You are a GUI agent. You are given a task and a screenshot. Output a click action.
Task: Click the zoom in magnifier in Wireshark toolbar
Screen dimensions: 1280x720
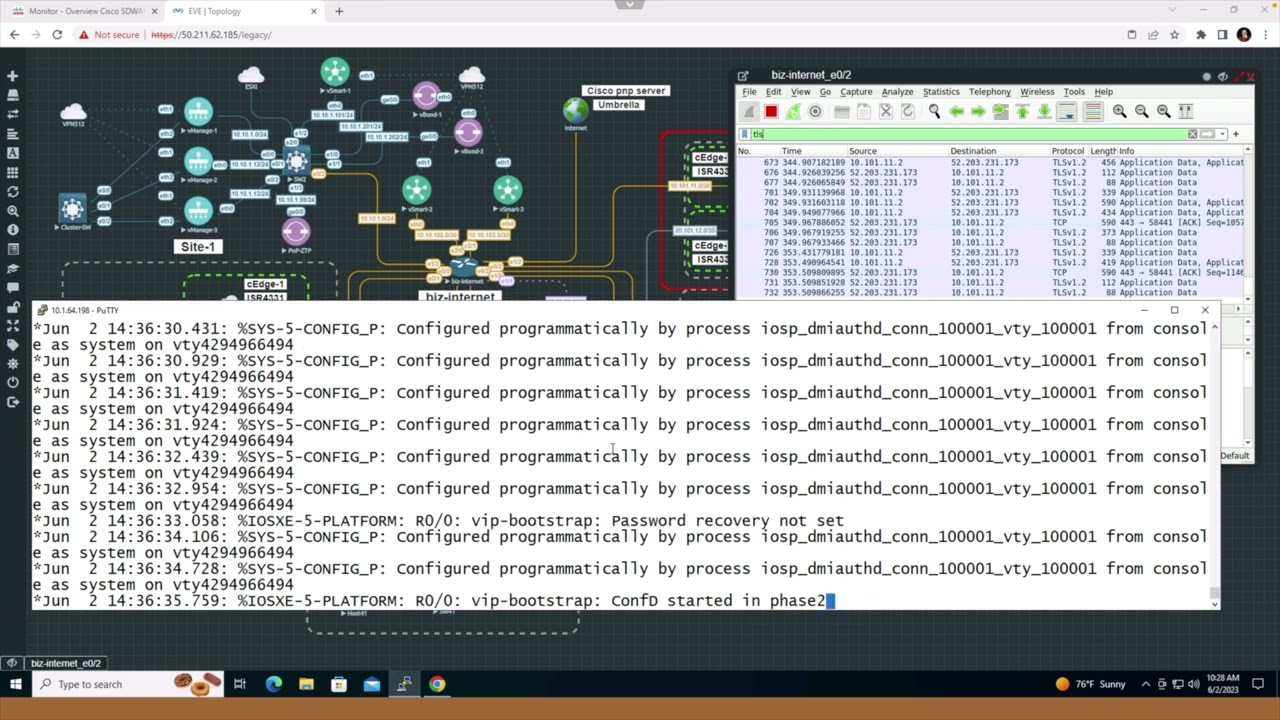[x=1119, y=112]
